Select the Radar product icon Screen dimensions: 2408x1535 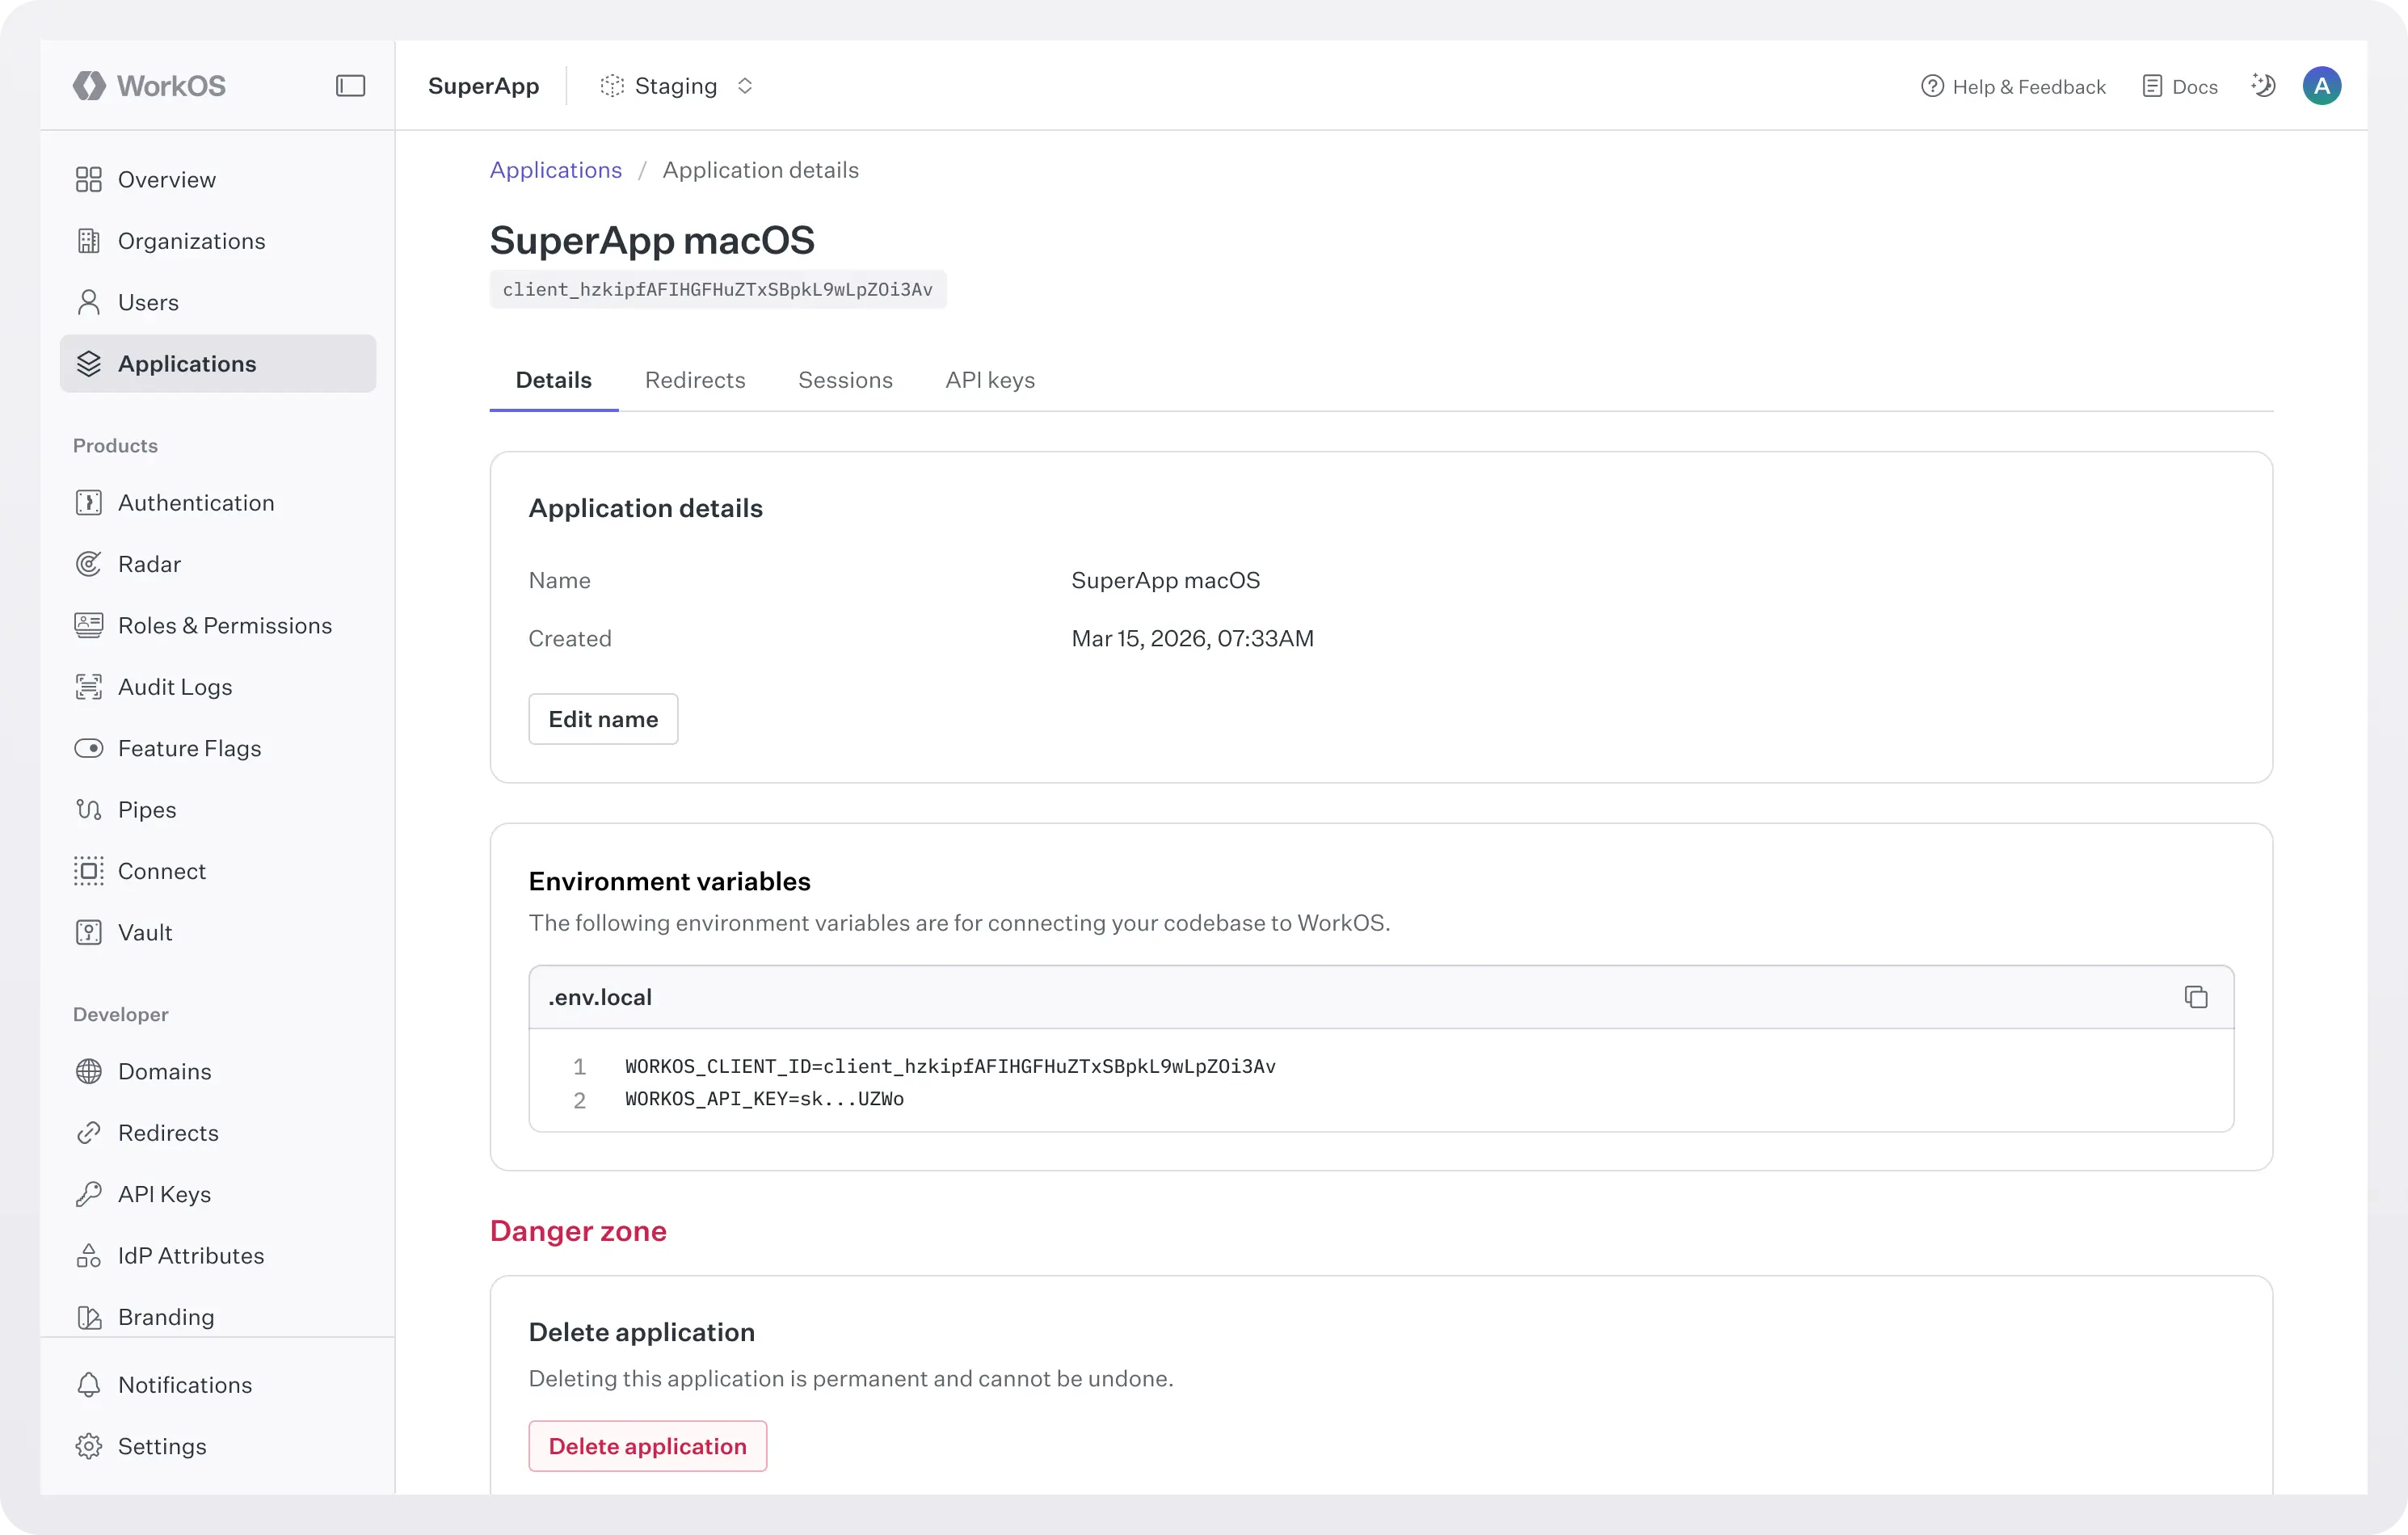tap(89, 563)
